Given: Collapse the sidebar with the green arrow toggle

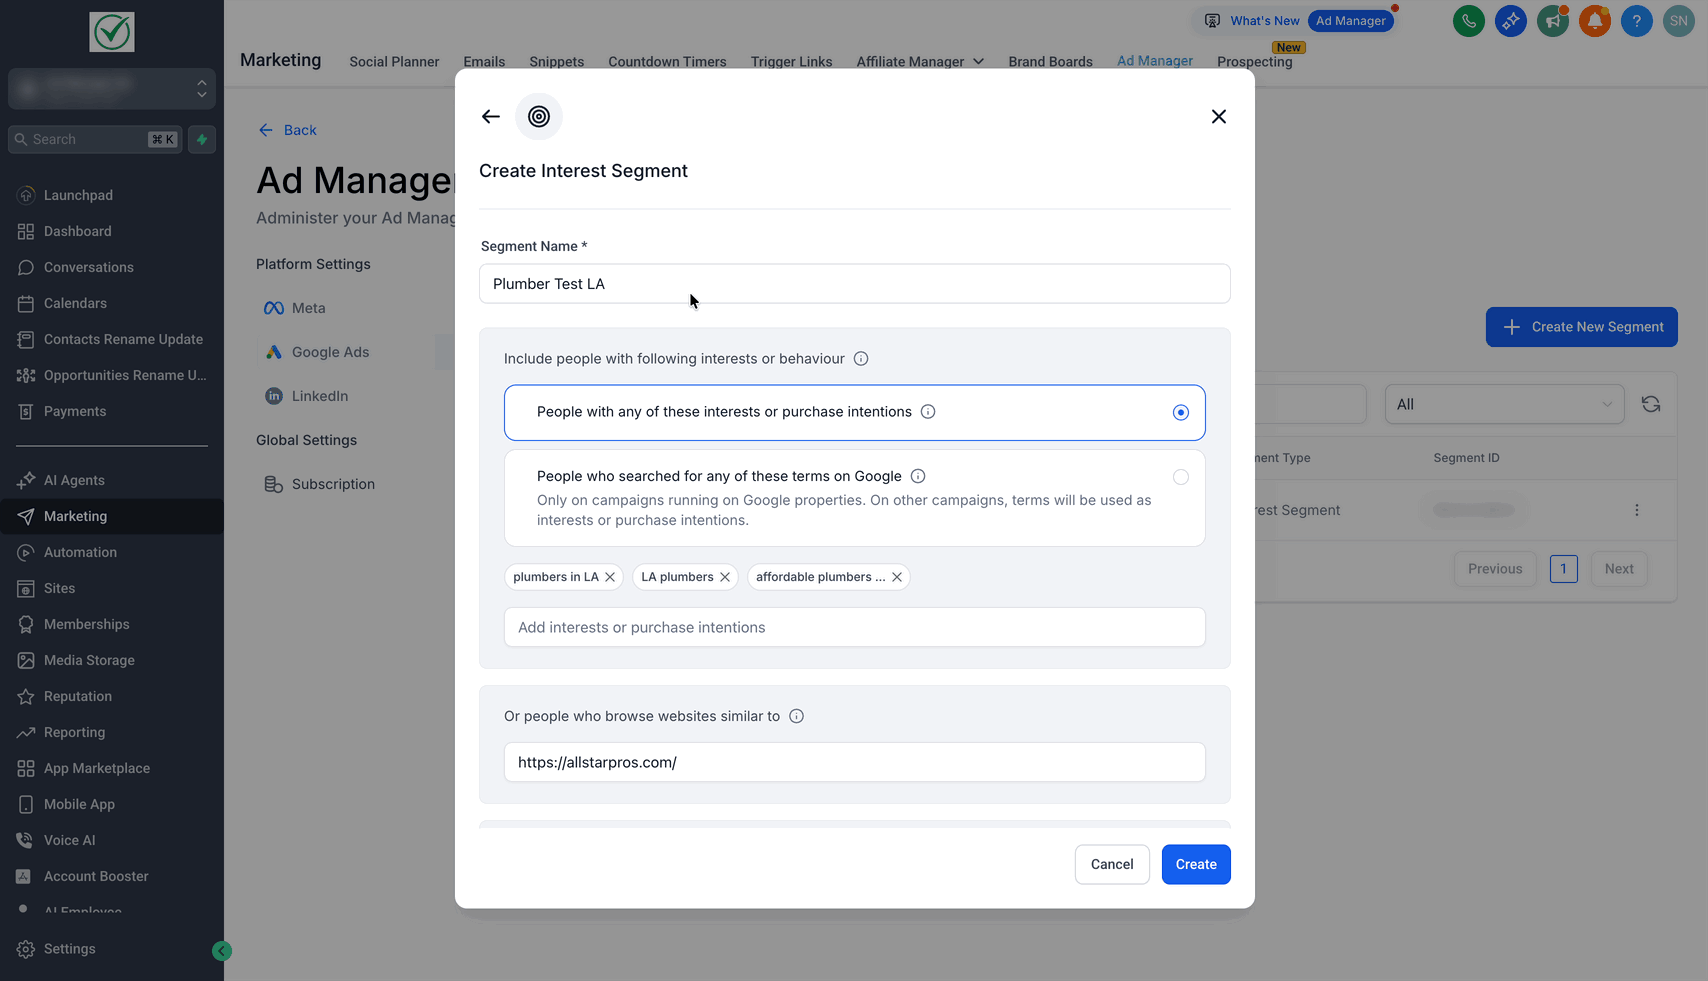Looking at the screenshot, I should 222,951.
